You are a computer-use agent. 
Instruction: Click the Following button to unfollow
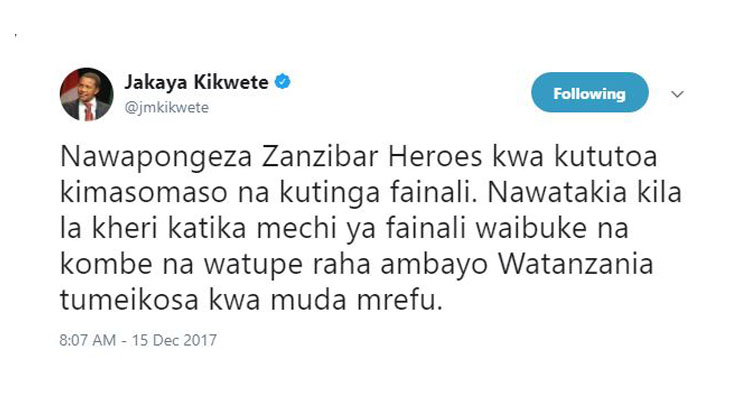tap(589, 92)
